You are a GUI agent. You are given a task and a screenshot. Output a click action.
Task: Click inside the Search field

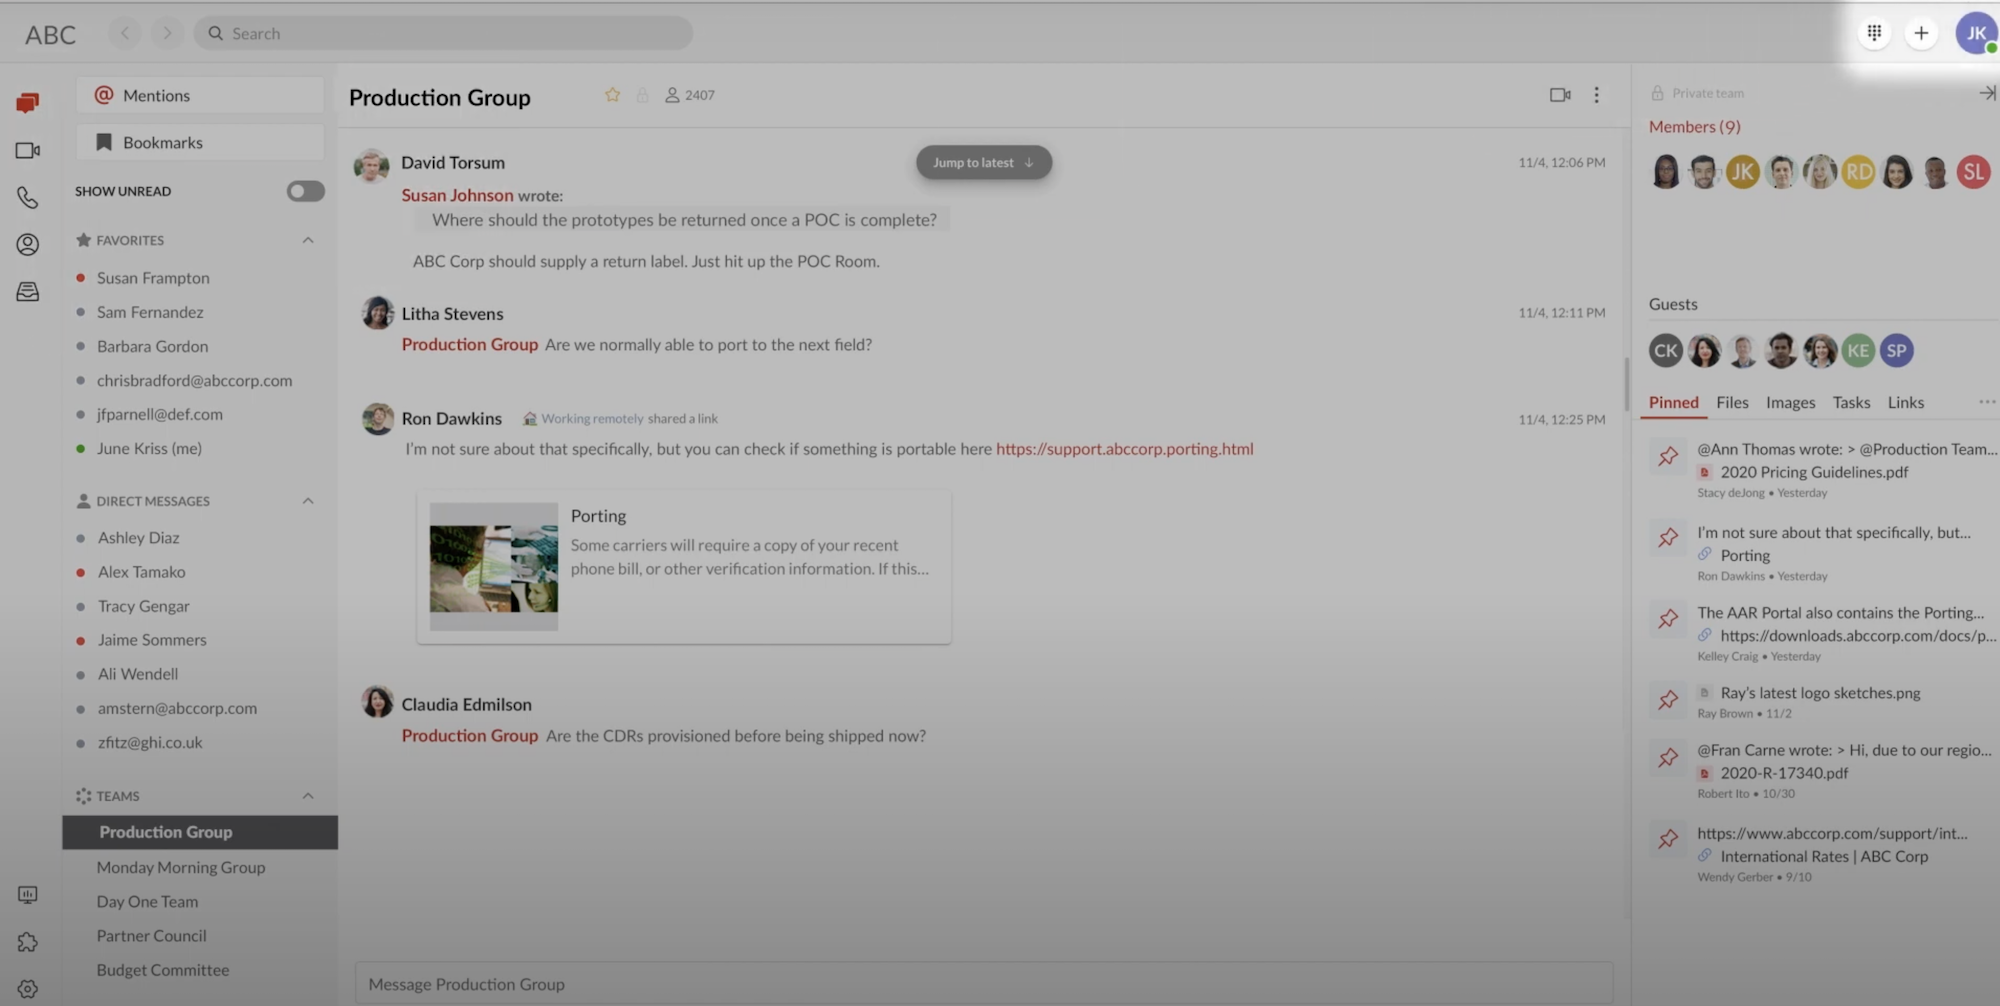click(x=443, y=33)
